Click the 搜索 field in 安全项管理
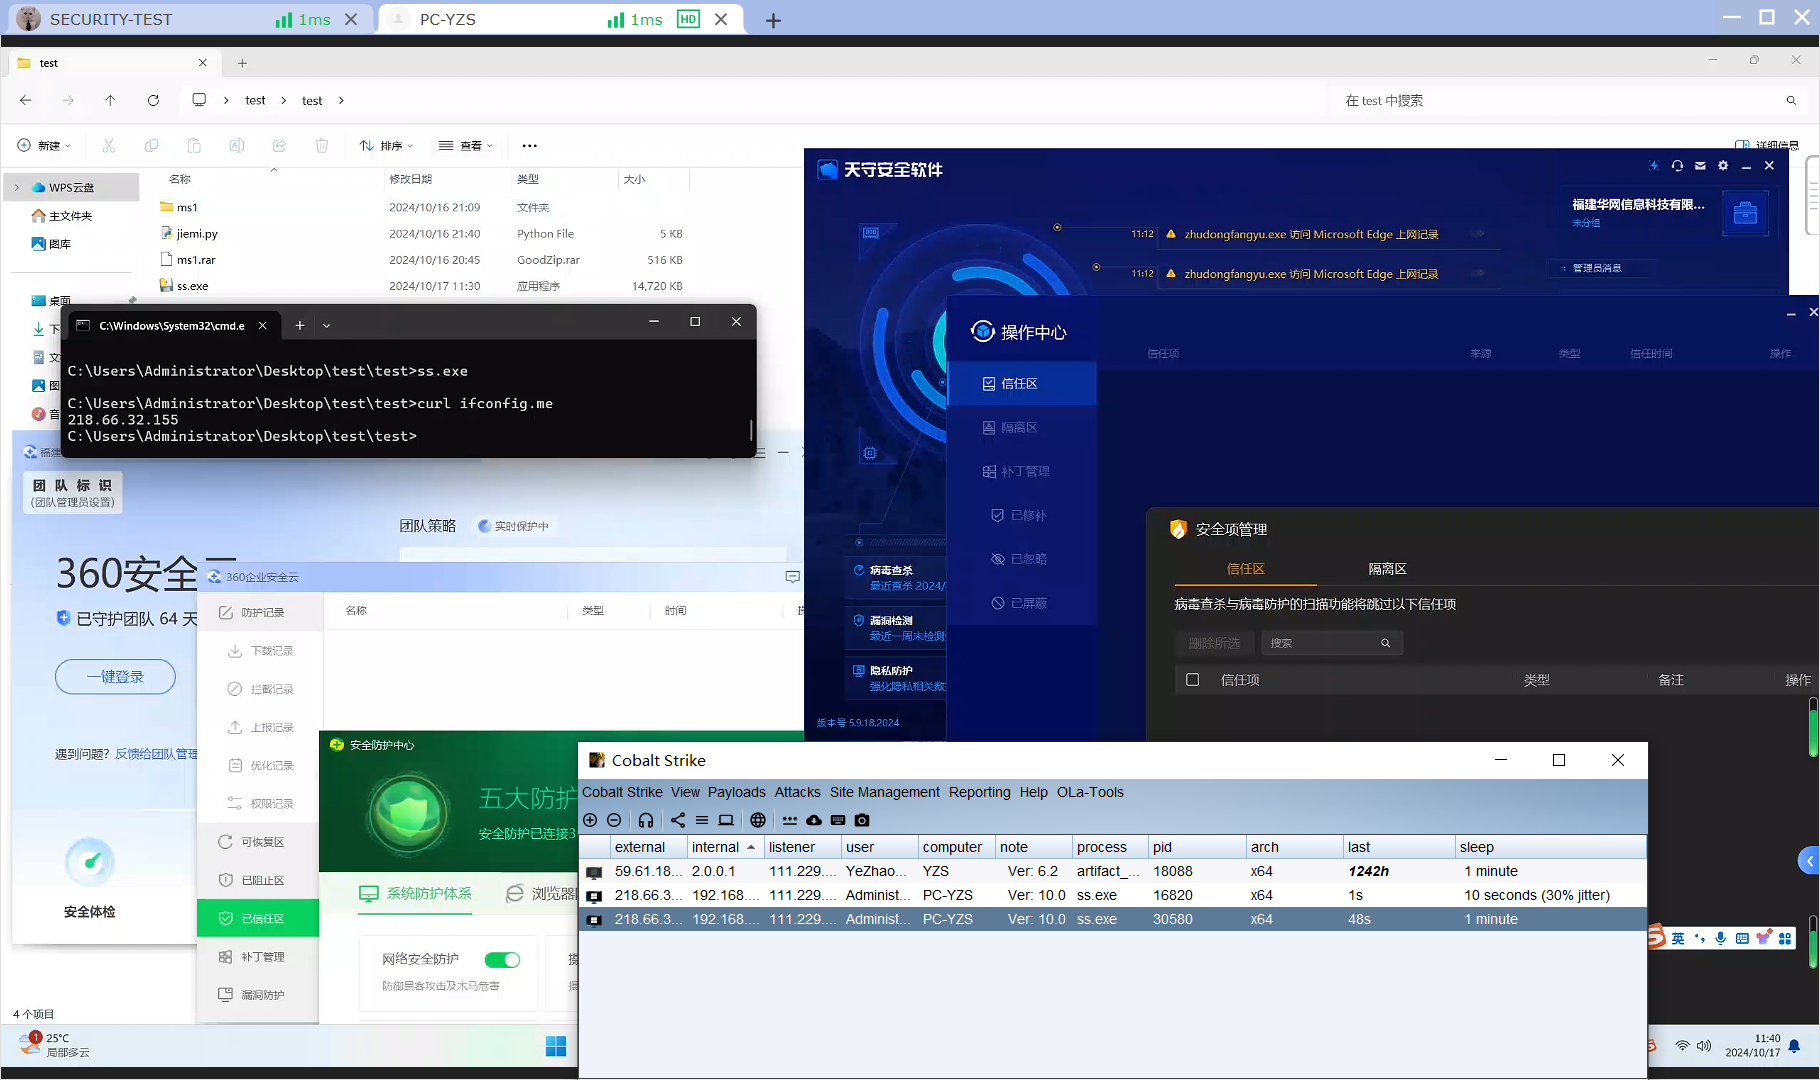 pyautogui.click(x=1332, y=643)
